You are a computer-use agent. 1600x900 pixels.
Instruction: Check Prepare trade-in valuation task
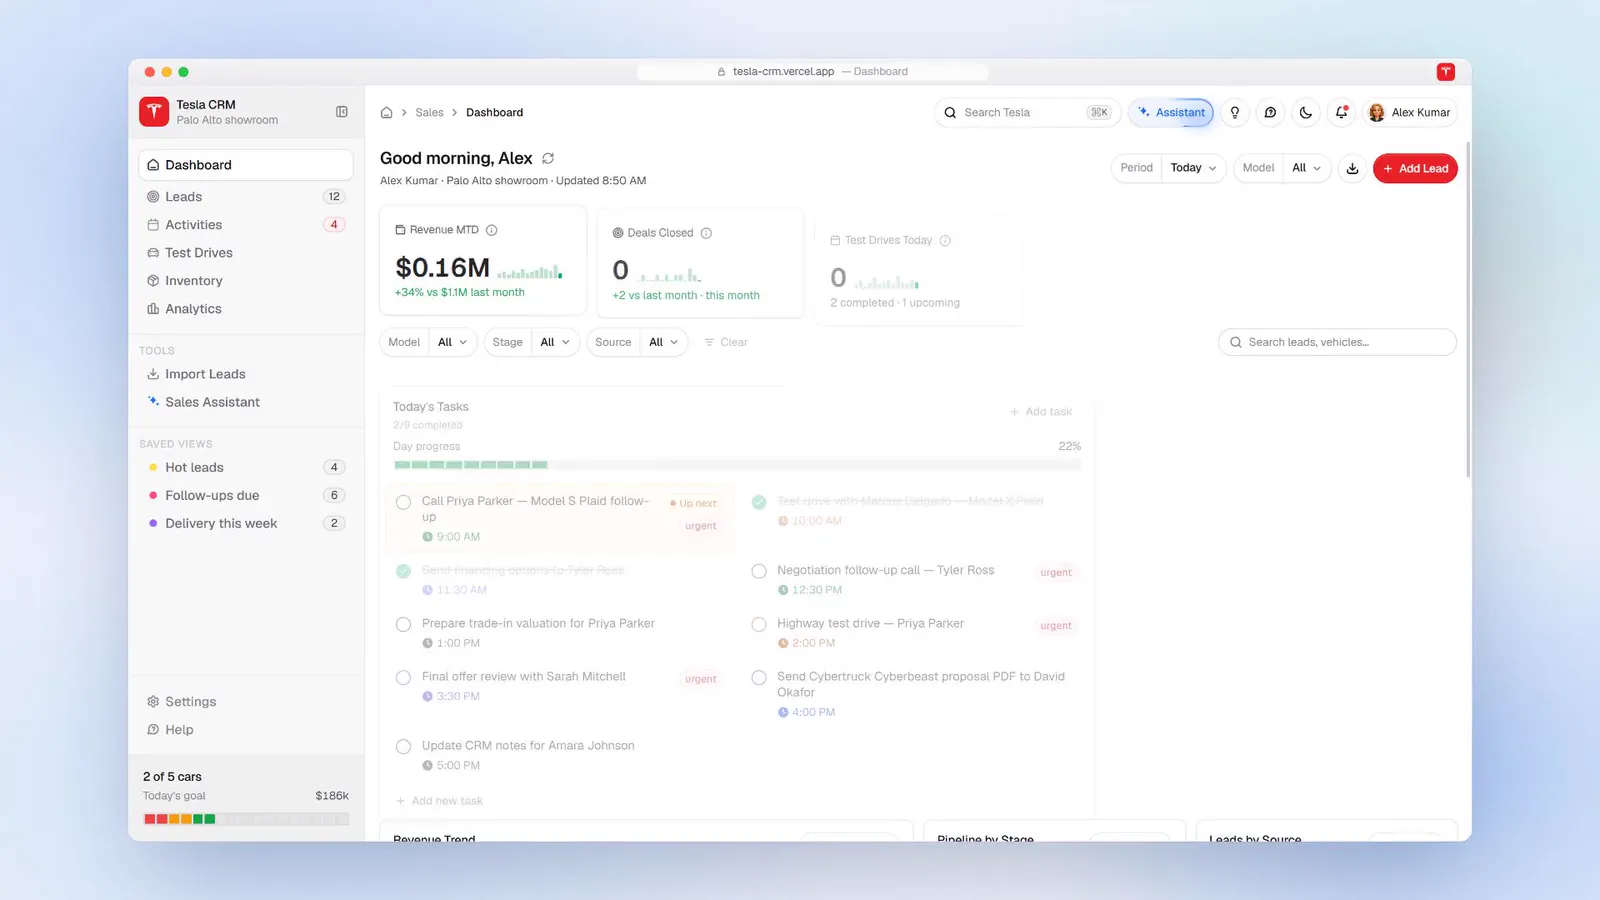pos(403,624)
